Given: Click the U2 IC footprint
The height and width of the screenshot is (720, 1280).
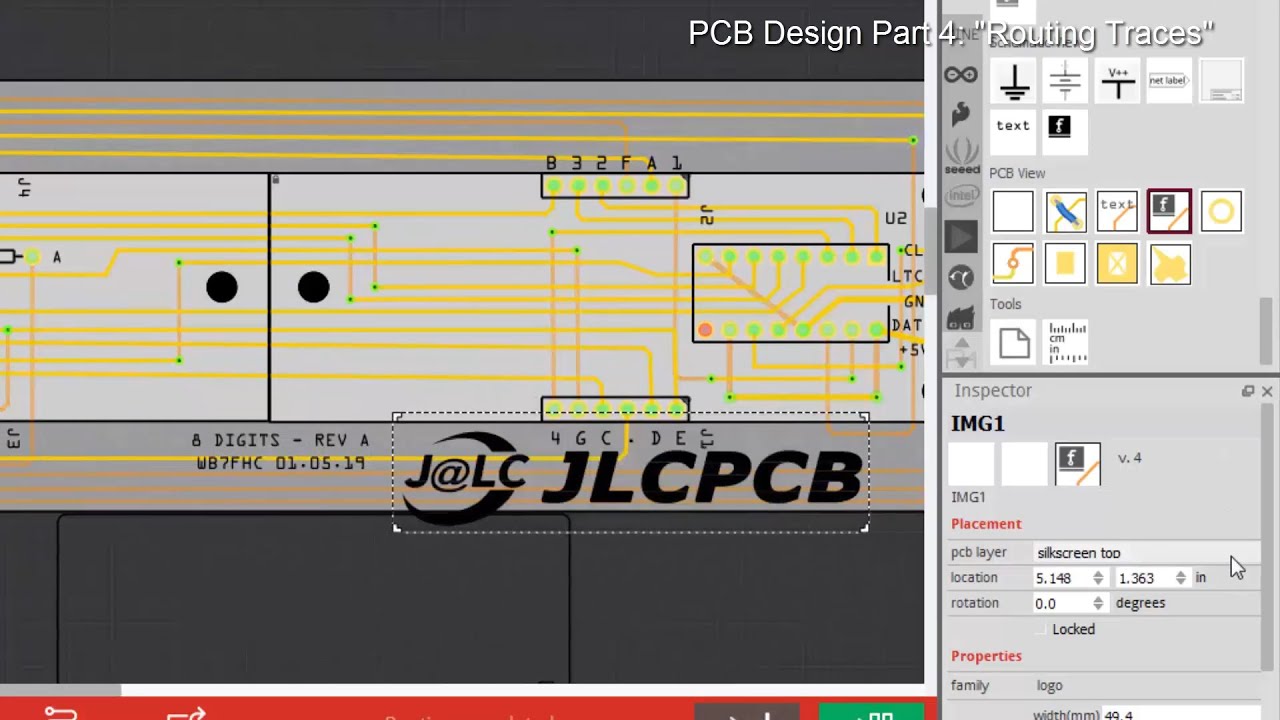Looking at the screenshot, I should pyautogui.click(x=790, y=293).
